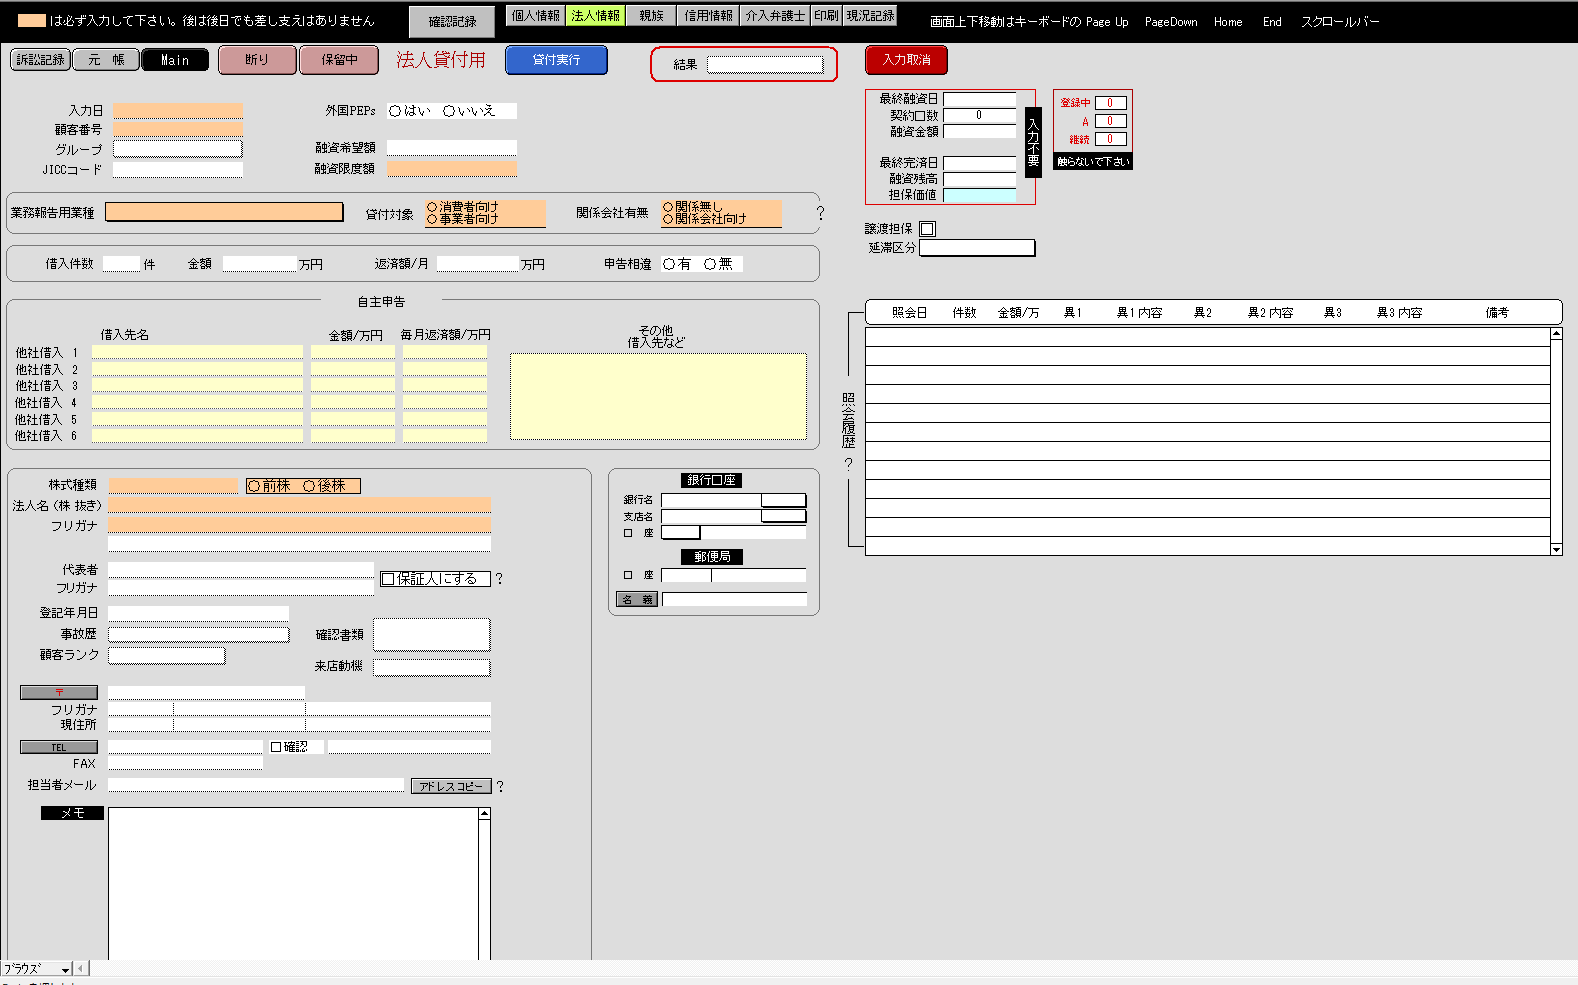The image size is (1578, 985).
Task: Click the 訴訟記録 button
Action: [x=40, y=60]
